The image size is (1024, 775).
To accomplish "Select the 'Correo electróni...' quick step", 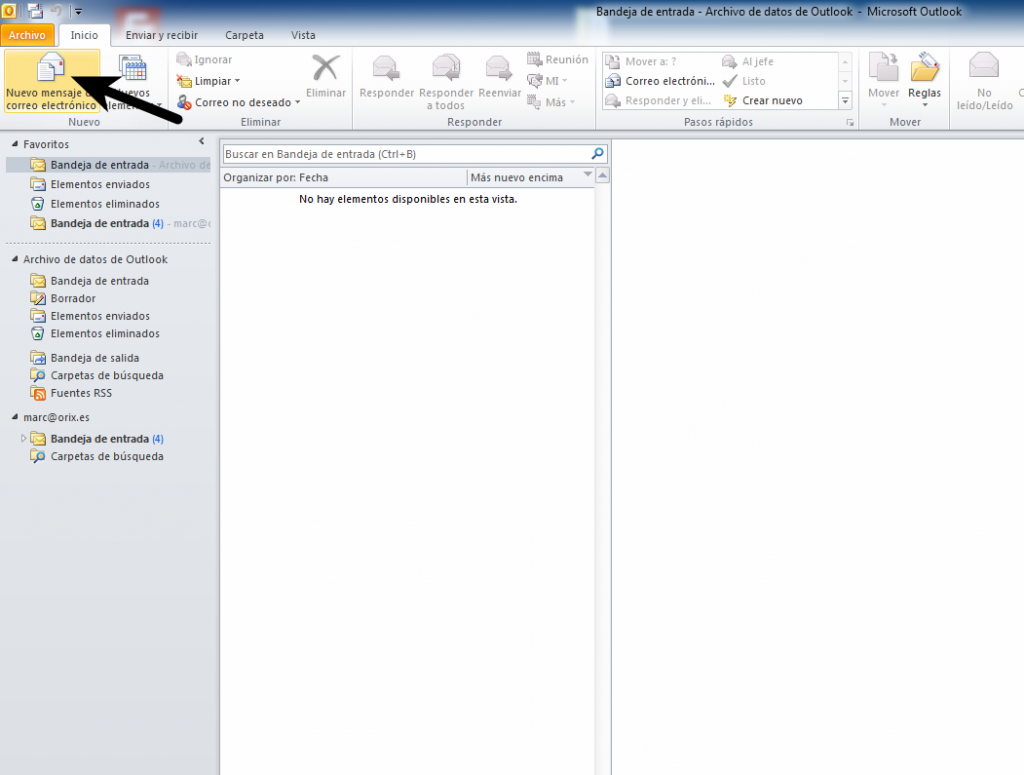I will coord(660,81).
